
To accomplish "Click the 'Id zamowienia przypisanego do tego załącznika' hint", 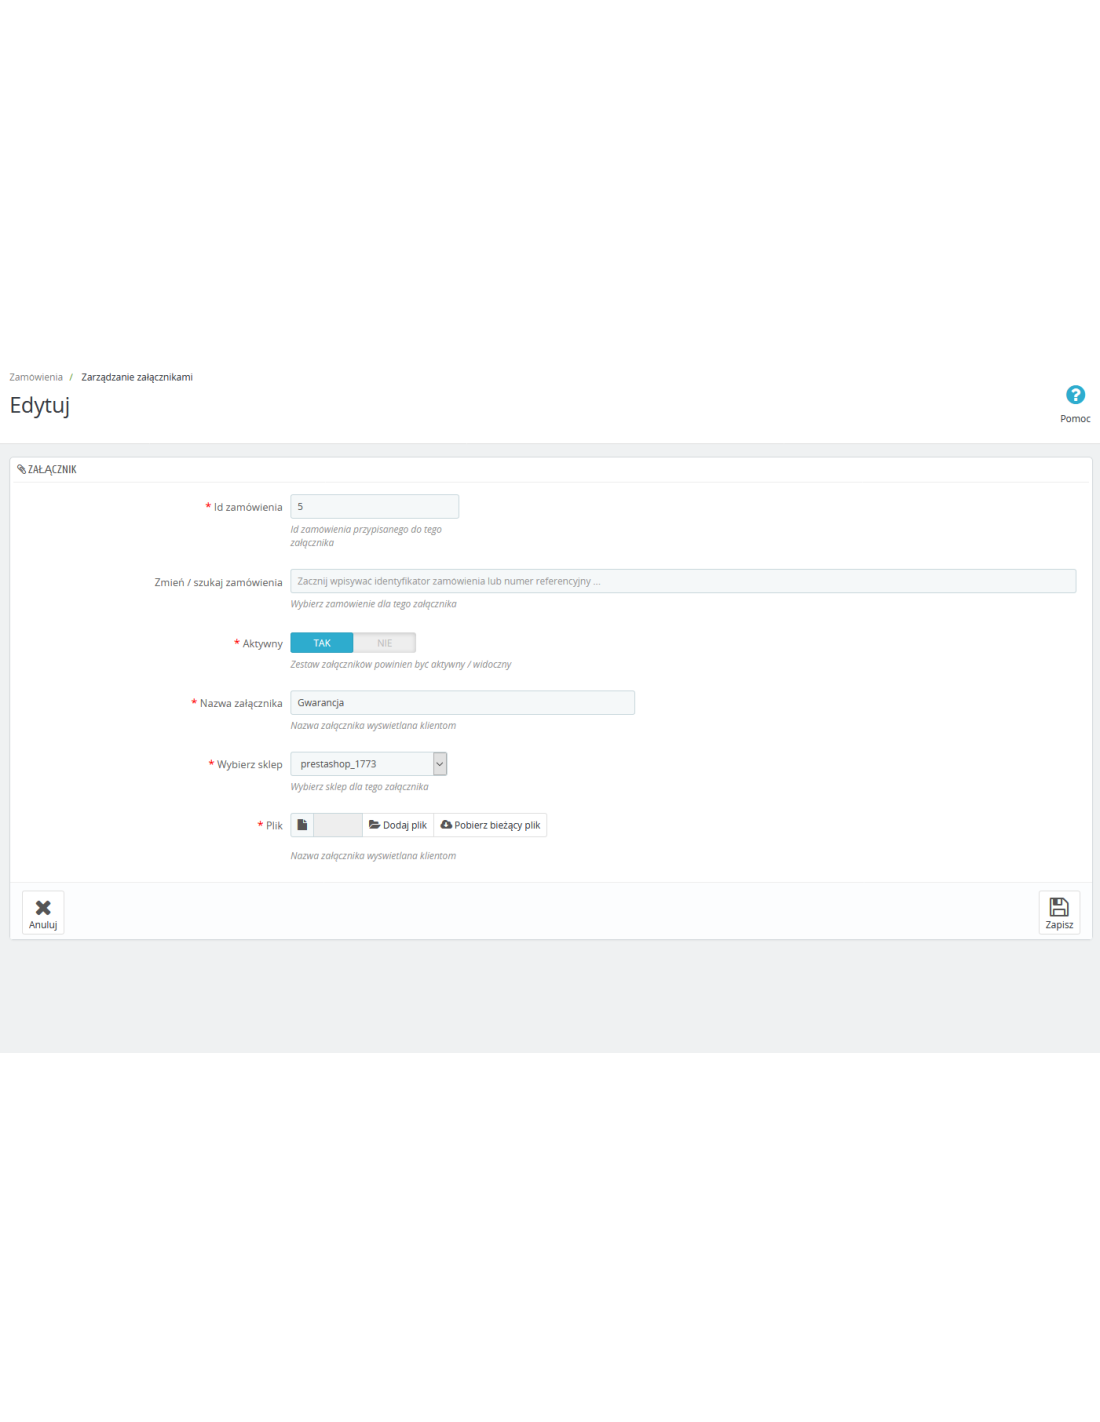I will pos(366,536).
